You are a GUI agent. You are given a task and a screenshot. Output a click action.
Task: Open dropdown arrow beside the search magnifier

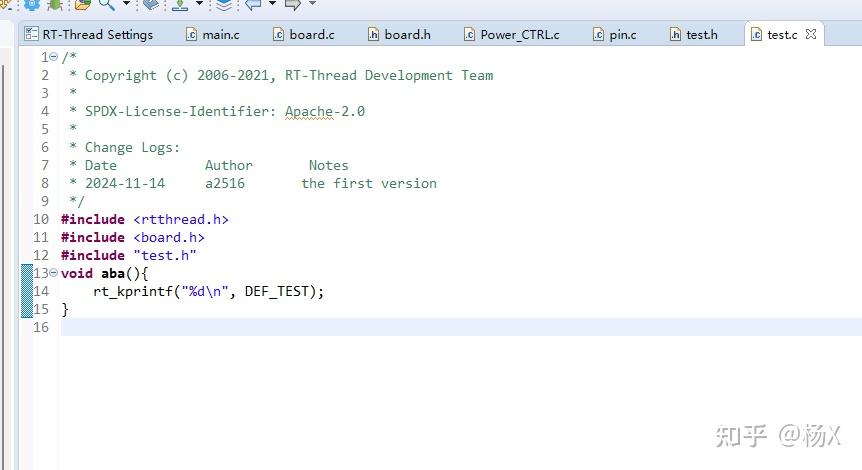click(x=126, y=4)
